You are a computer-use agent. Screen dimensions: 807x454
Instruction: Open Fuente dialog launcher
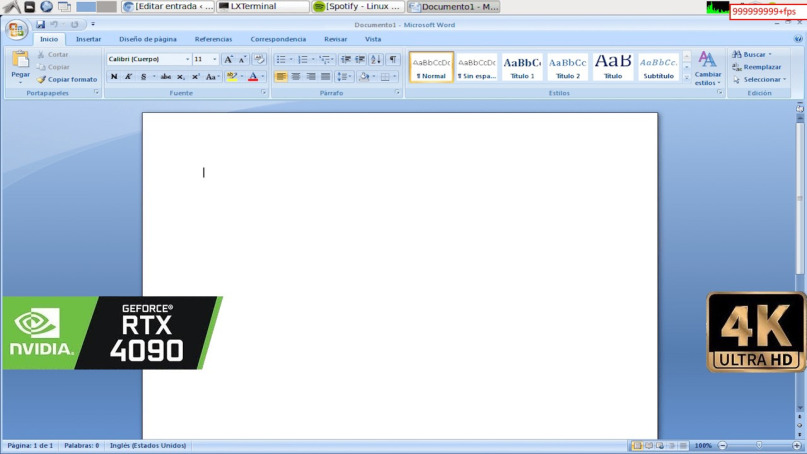click(264, 93)
